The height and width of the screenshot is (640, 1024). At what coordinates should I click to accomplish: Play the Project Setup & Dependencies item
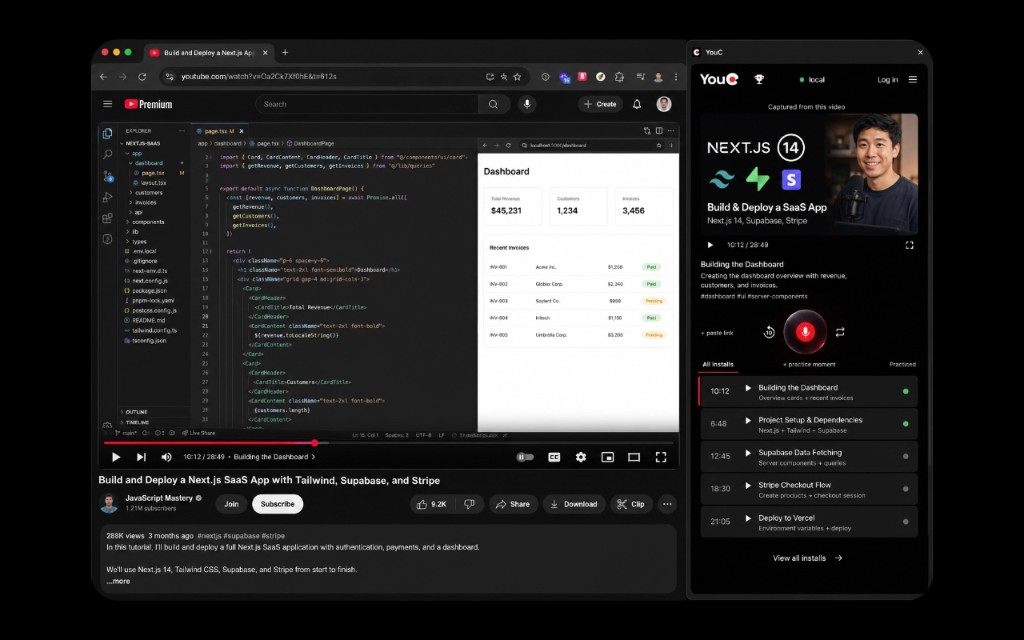pyautogui.click(x=748, y=421)
